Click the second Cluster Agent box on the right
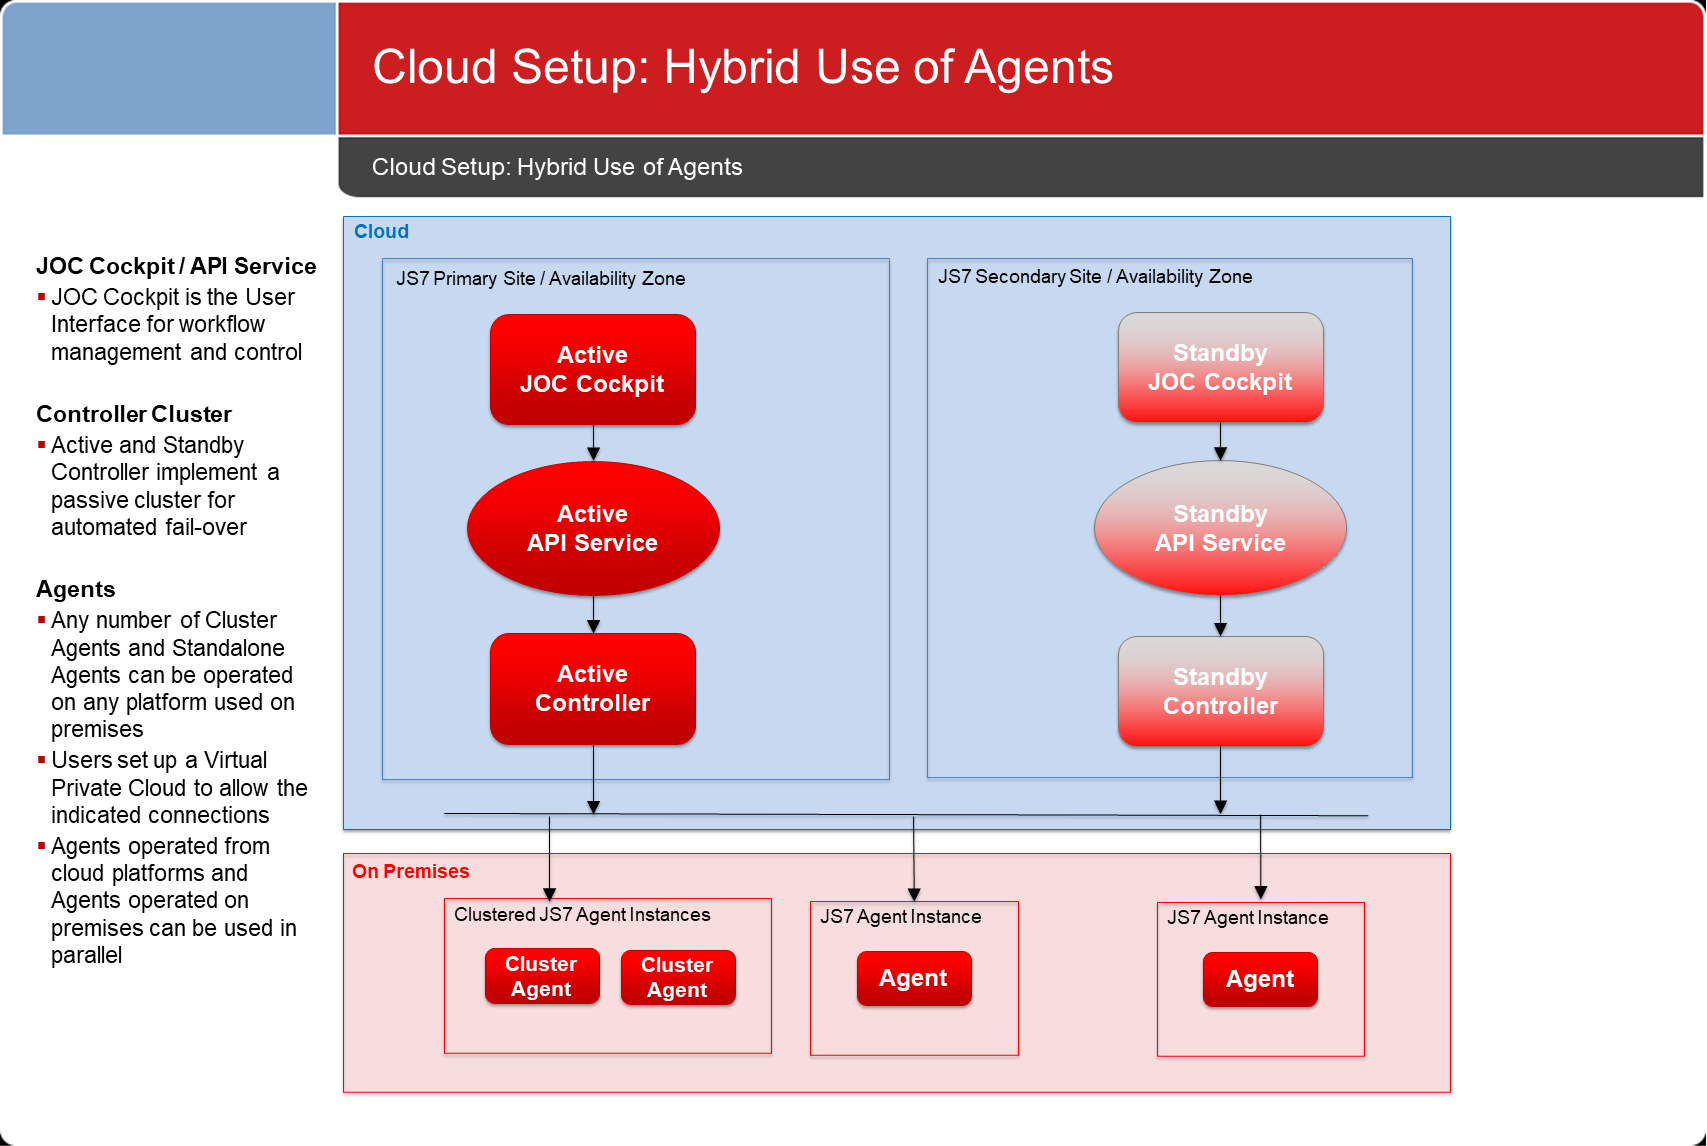Screen dimensions: 1707x1146 click(x=678, y=977)
